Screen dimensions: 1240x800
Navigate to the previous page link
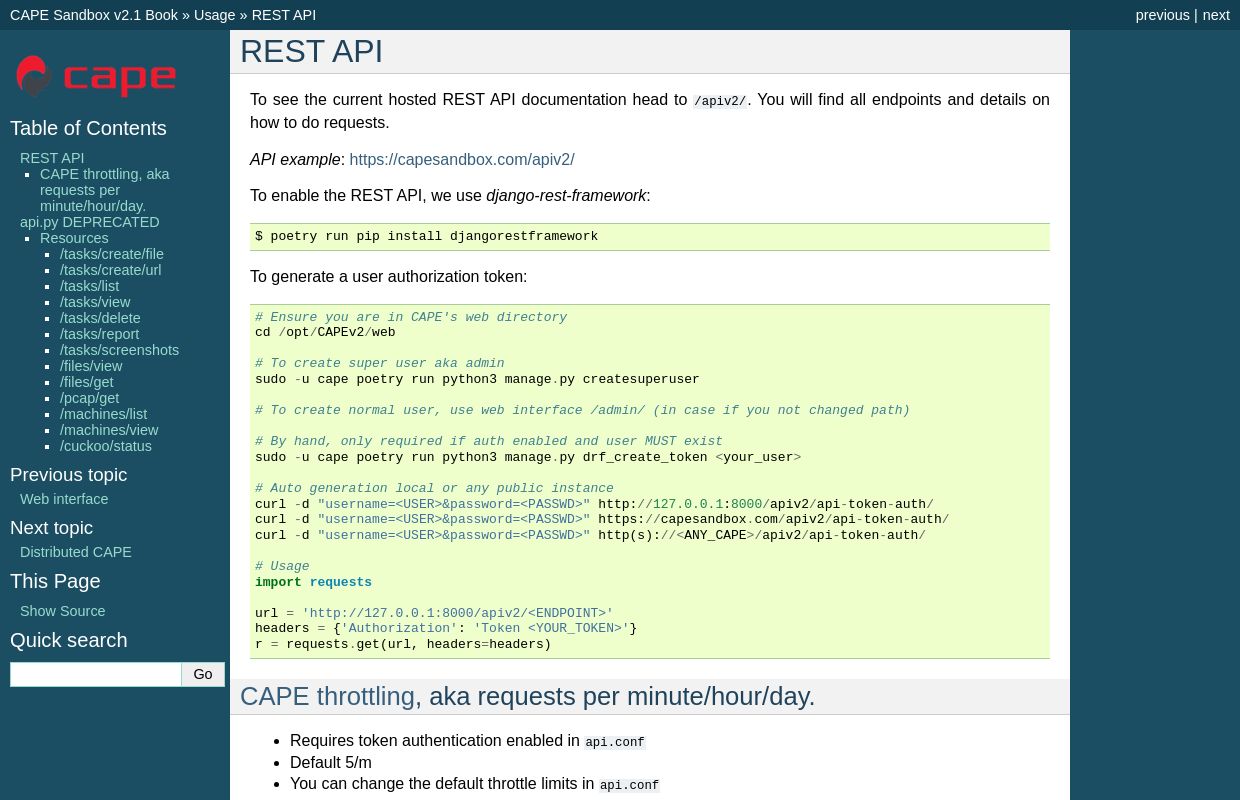click(1162, 15)
